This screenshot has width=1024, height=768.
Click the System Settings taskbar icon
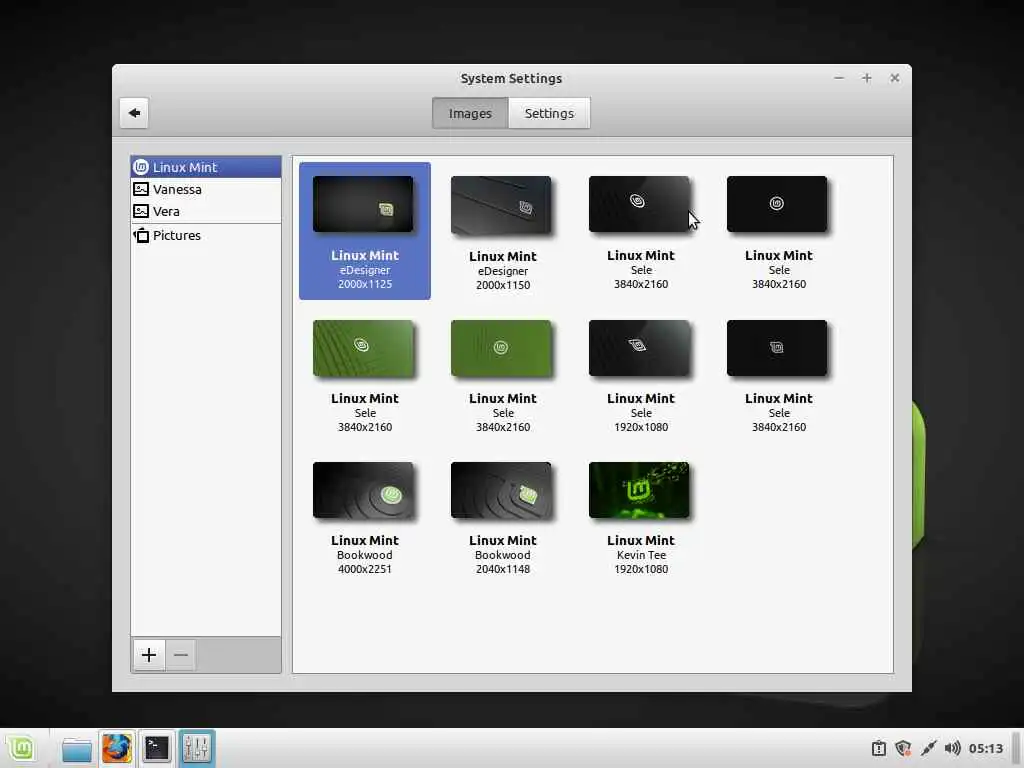(197, 748)
